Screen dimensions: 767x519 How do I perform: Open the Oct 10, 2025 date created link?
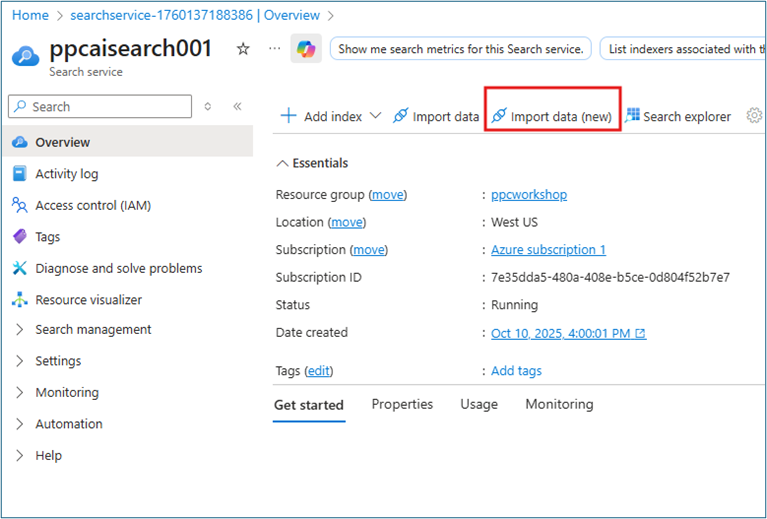coord(561,334)
